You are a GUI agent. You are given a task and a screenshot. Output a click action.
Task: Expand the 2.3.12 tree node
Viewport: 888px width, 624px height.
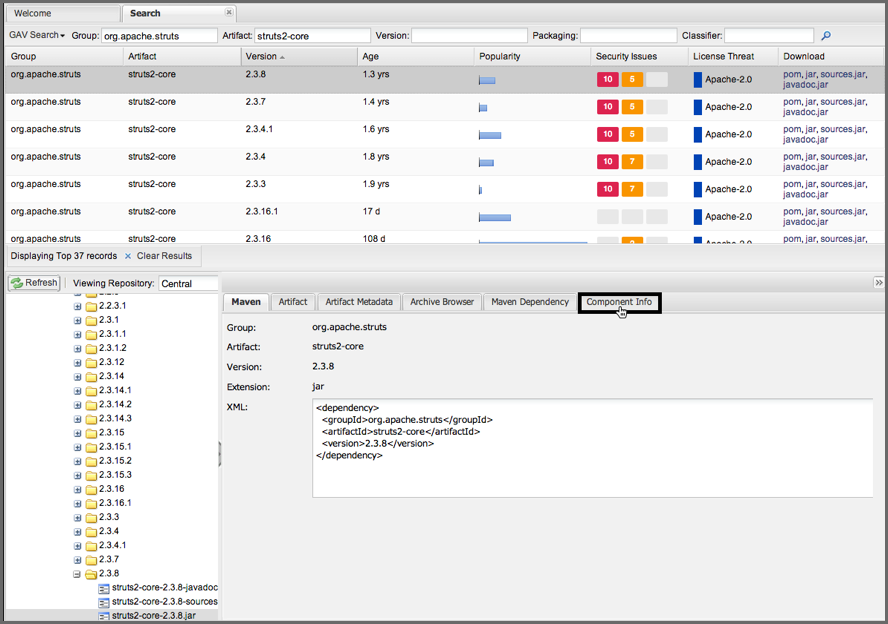(x=78, y=363)
